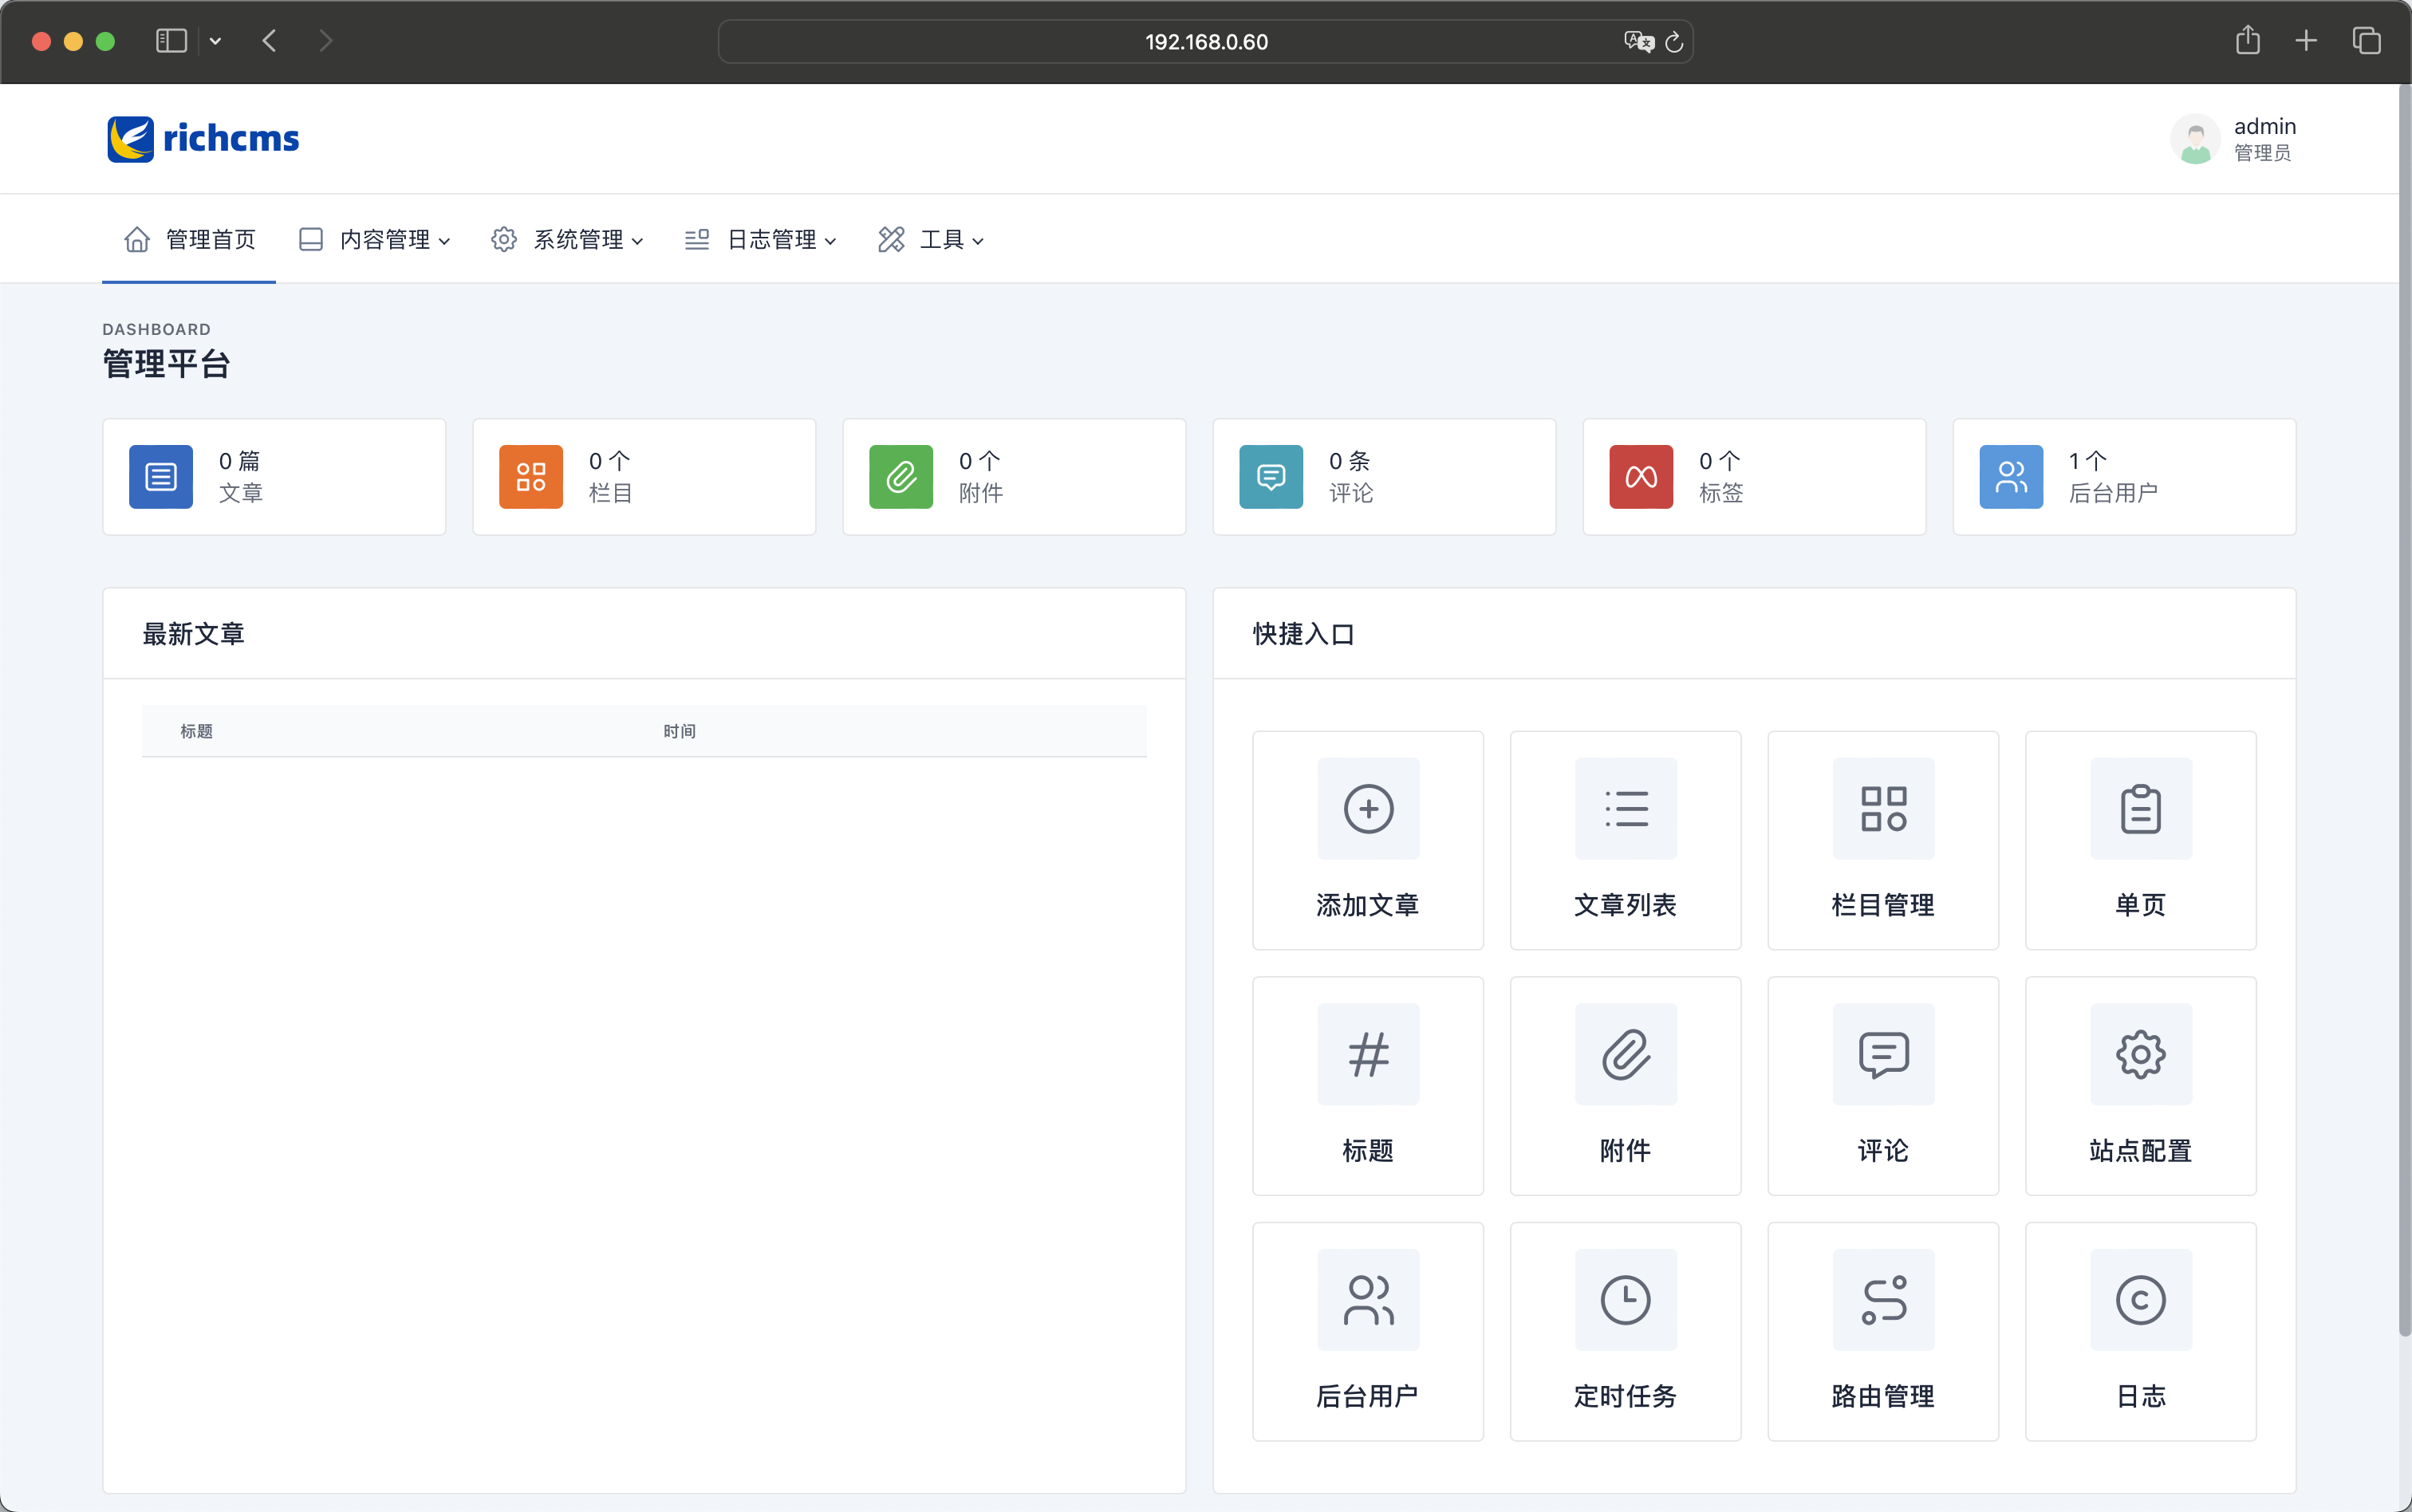Click the richcms logo link
The image size is (2412, 1512).
point(203,138)
